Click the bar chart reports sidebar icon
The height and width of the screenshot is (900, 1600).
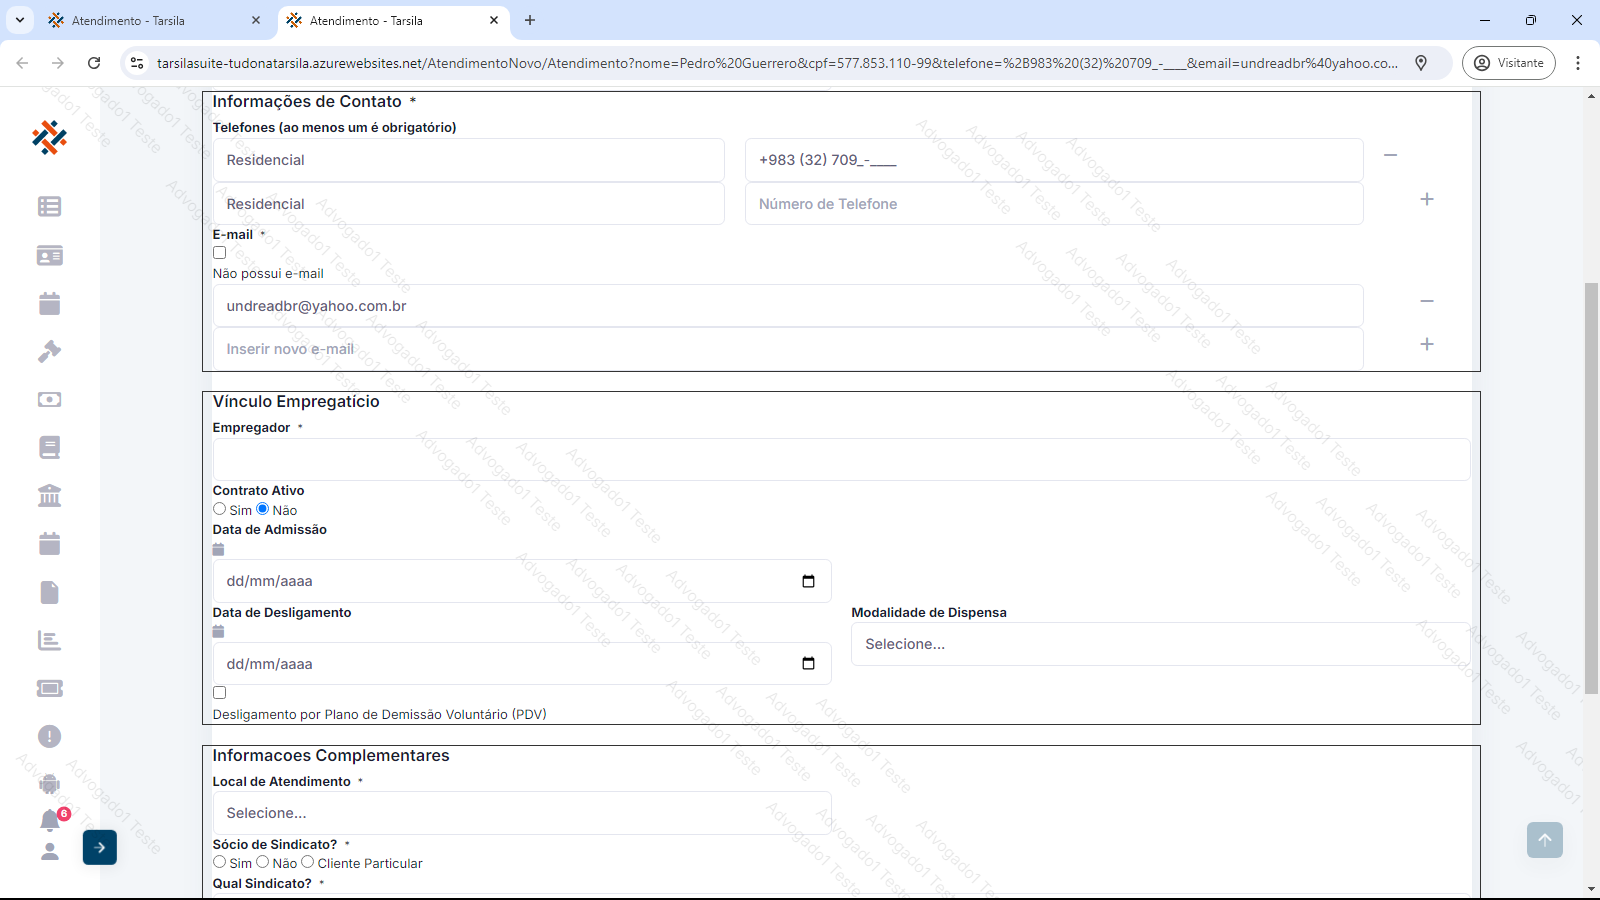(49, 640)
